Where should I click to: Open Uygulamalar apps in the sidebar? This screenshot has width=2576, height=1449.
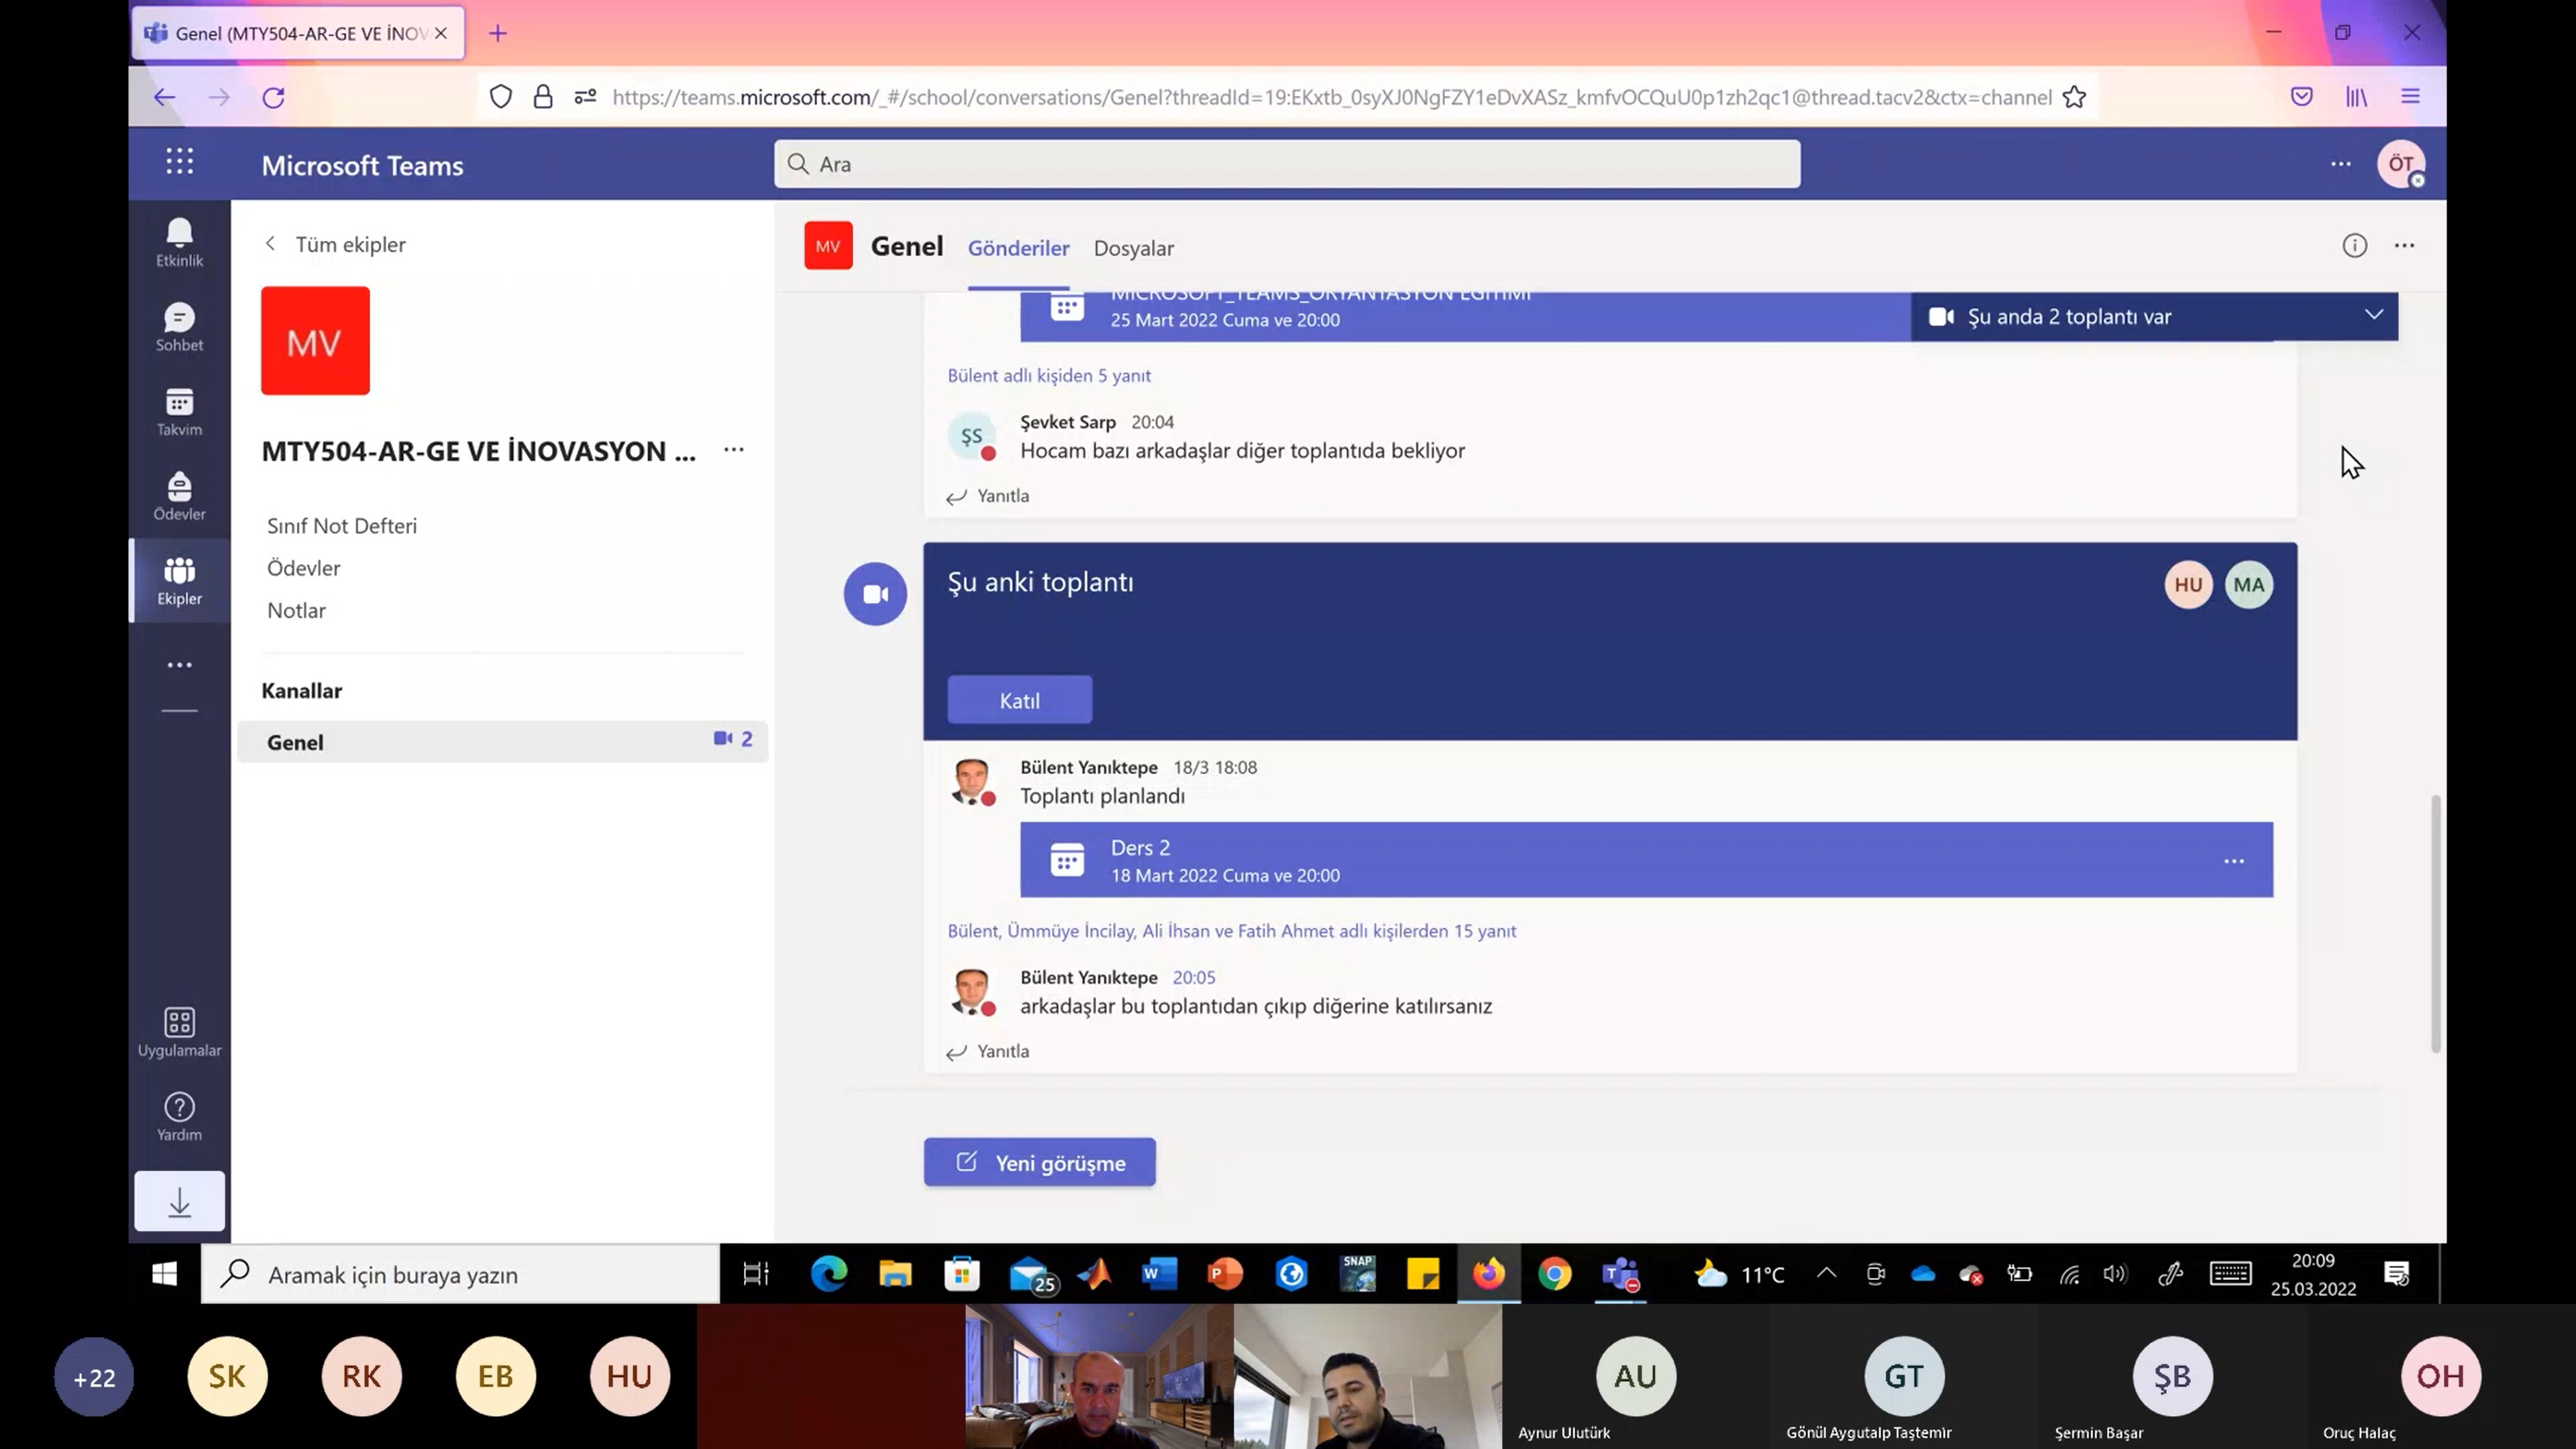(x=179, y=1033)
